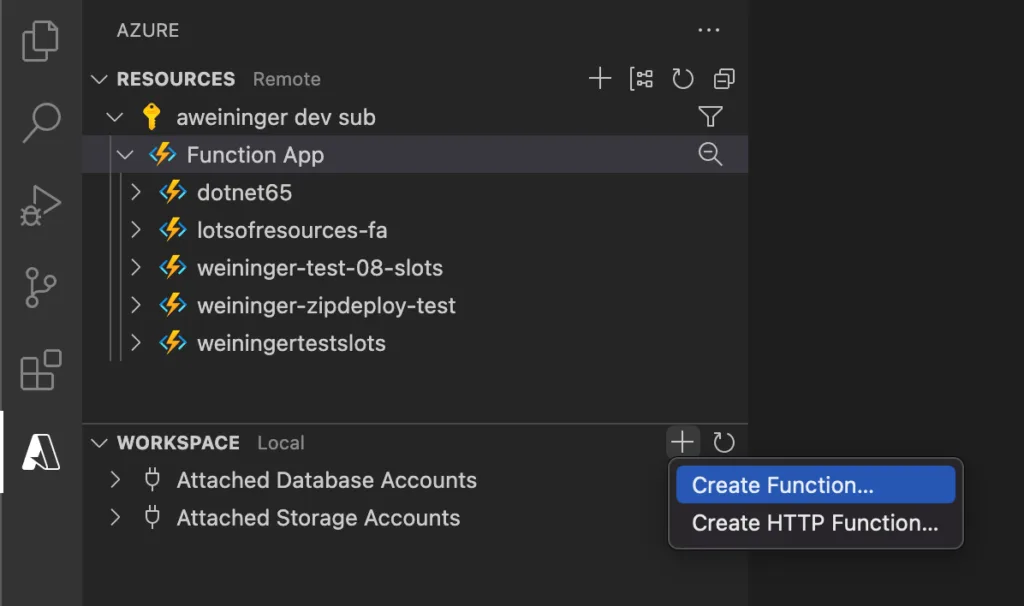The height and width of the screenshot is (606, 1024).
Task: Expand the Attached Database Accounts node
Action: (115, 480)
